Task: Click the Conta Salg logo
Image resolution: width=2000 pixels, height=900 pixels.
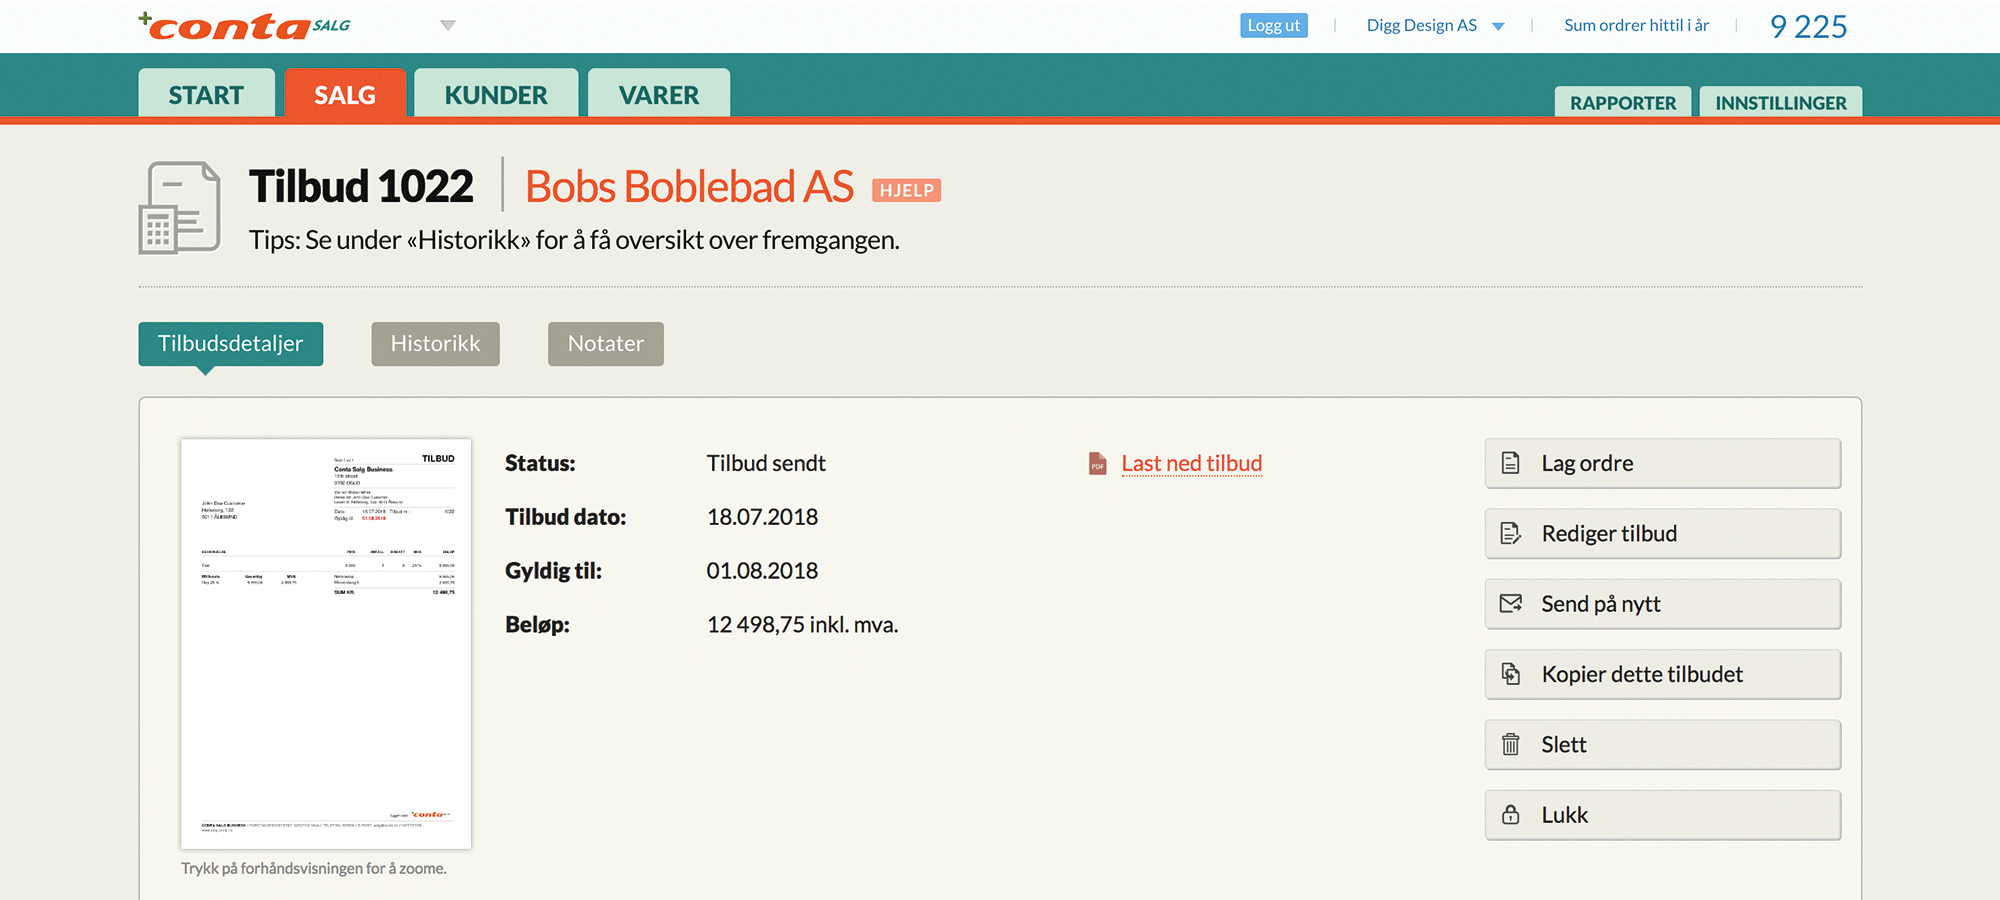Action: [244, 26]
